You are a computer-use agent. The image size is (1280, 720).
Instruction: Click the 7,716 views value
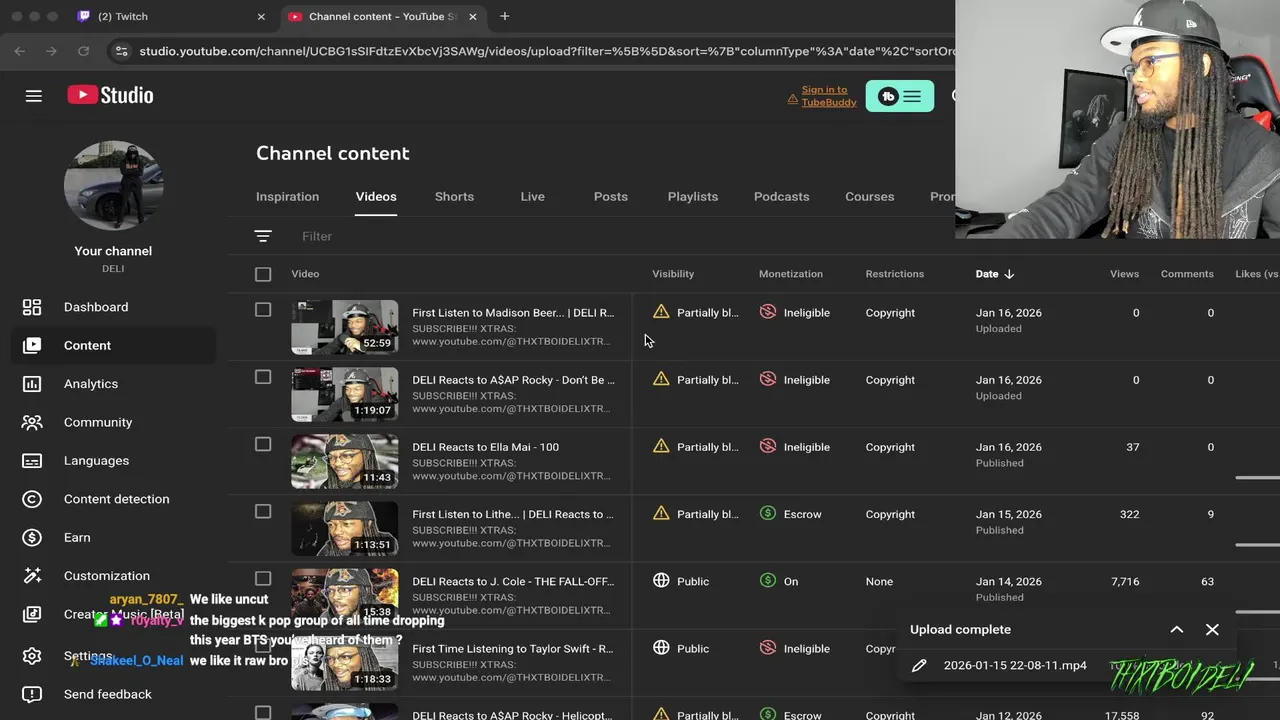[1124, 581]
